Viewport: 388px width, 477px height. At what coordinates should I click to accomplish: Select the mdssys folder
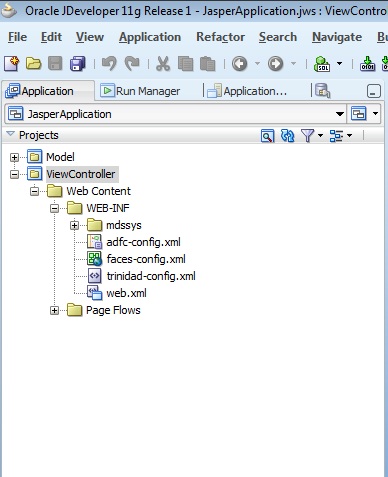[124, 226]
